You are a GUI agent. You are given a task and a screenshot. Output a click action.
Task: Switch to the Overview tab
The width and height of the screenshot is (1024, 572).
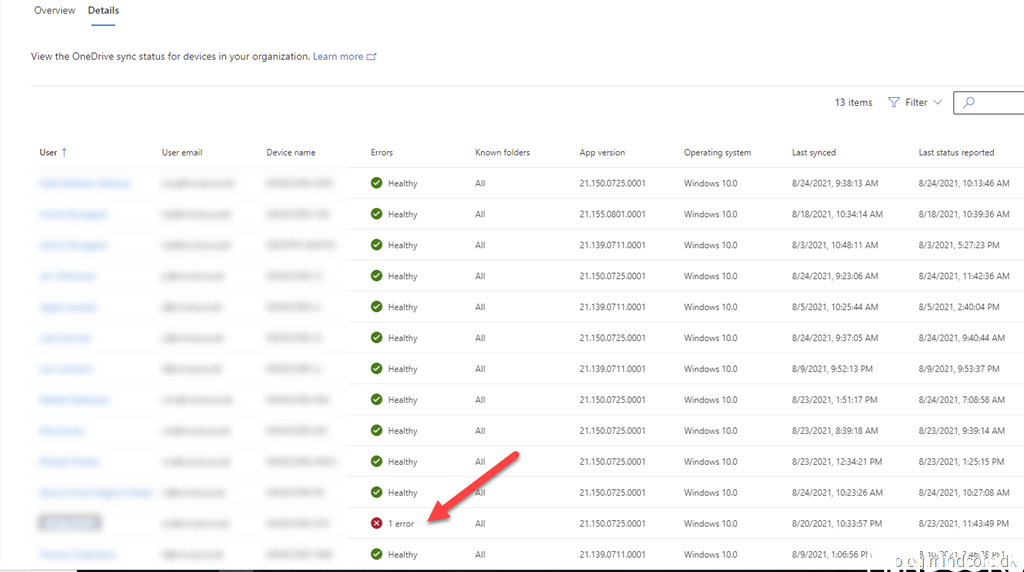point(55,10)
